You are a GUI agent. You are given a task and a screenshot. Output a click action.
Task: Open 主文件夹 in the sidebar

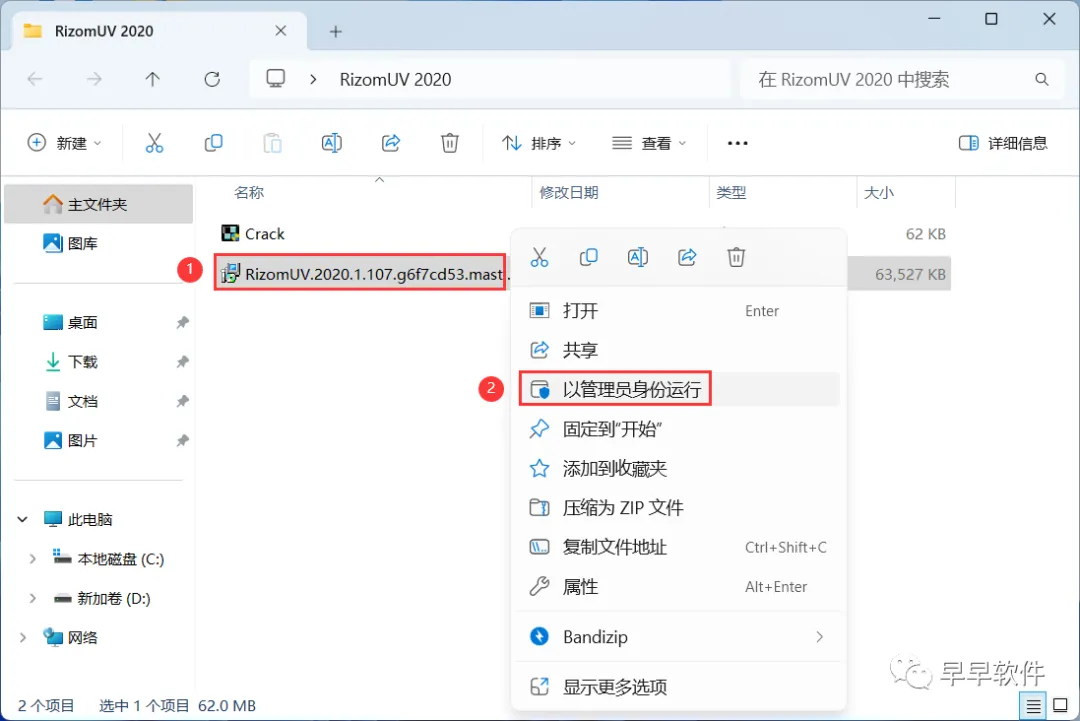pos(98,204)
